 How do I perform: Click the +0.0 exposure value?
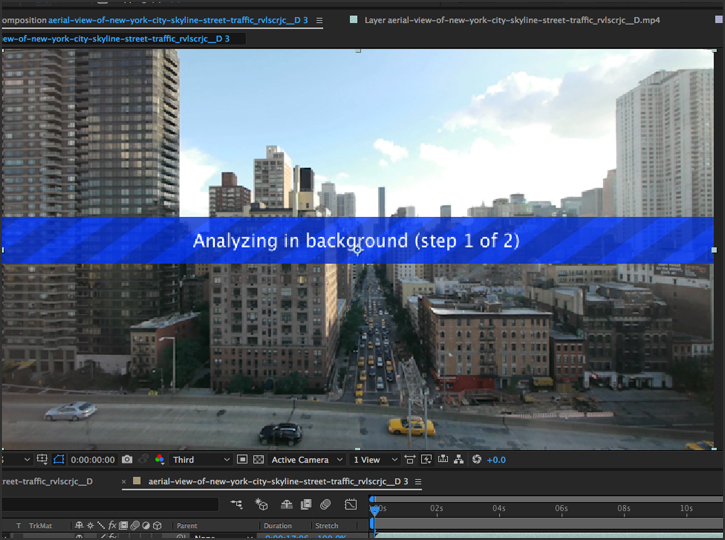point(496,460)
